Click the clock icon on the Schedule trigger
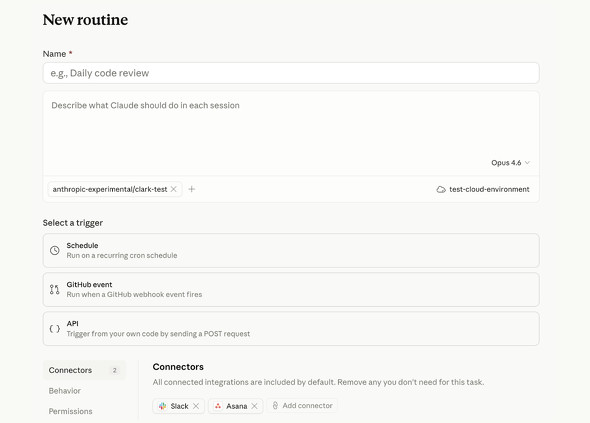Screen dimensions: 590x423 click(55, 250)
